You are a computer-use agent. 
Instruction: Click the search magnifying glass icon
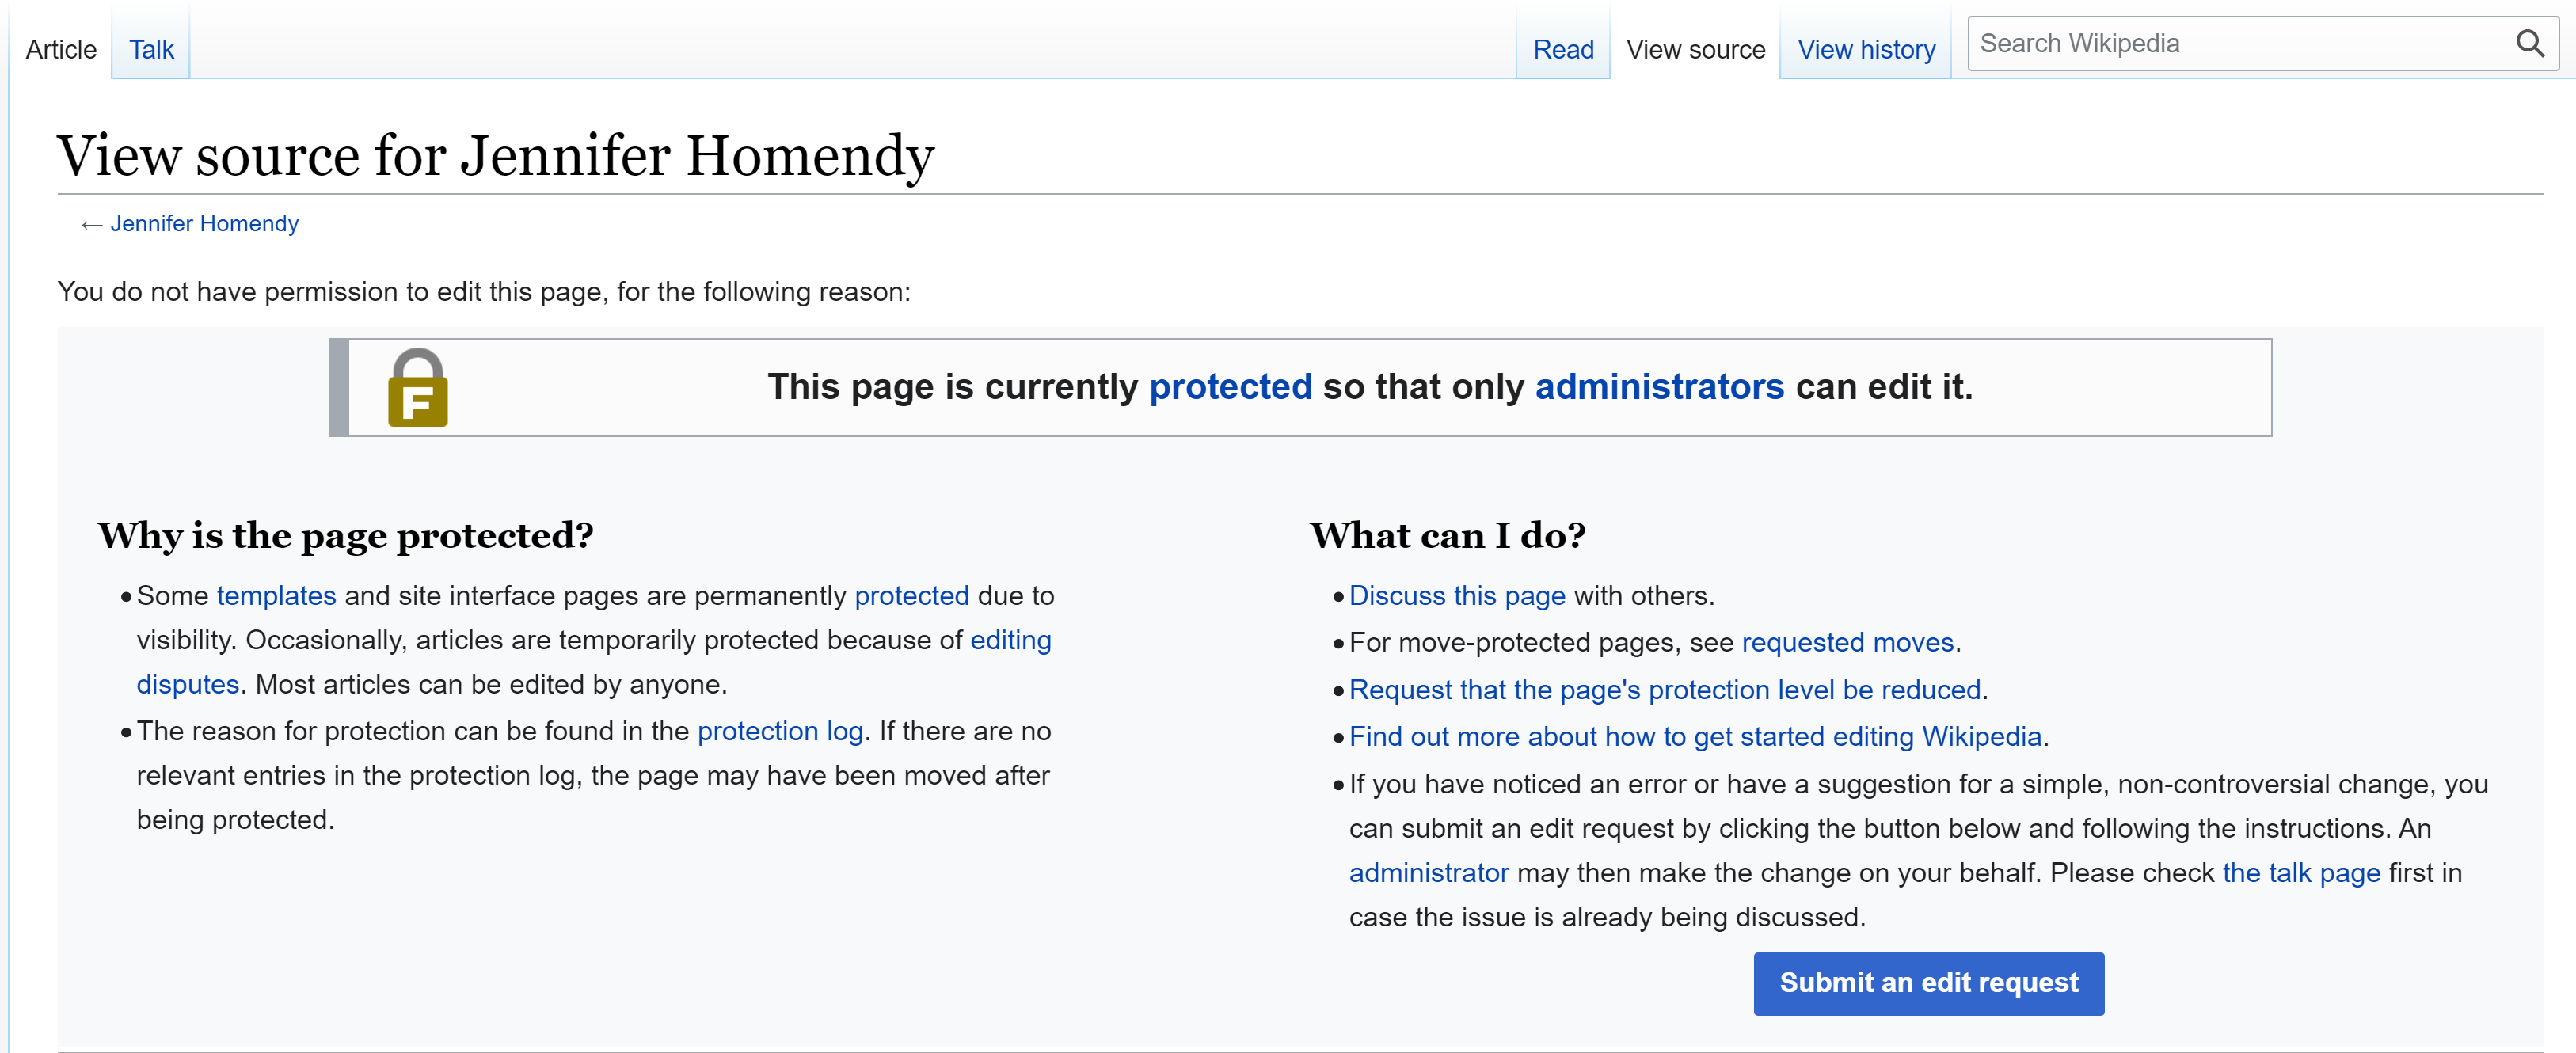click(x=2529, y=44)
